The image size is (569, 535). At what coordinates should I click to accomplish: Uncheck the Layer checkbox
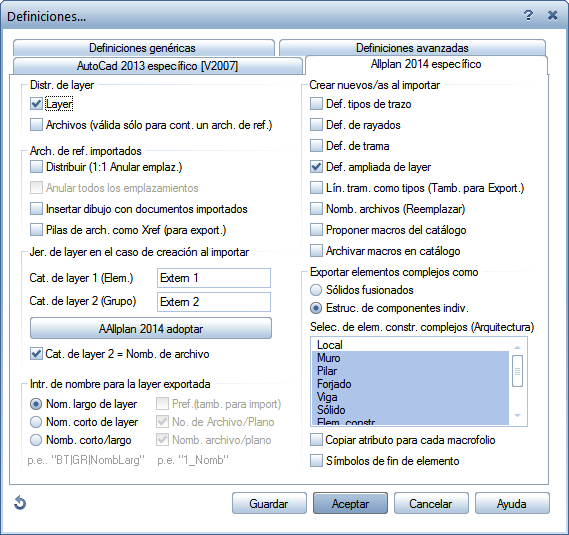(x=36, y=104)
